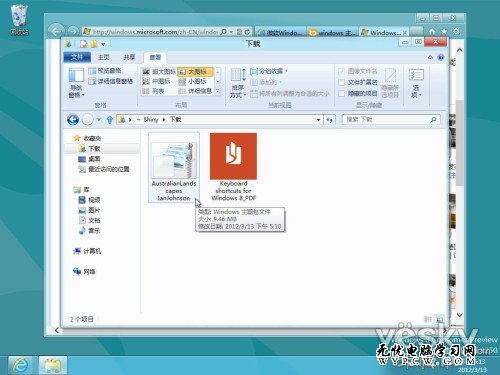The width and height of the screenshot is (500, 375).
Task: Click the 下载 breadcrumb in address bar
Action: [x=175, y=119]
